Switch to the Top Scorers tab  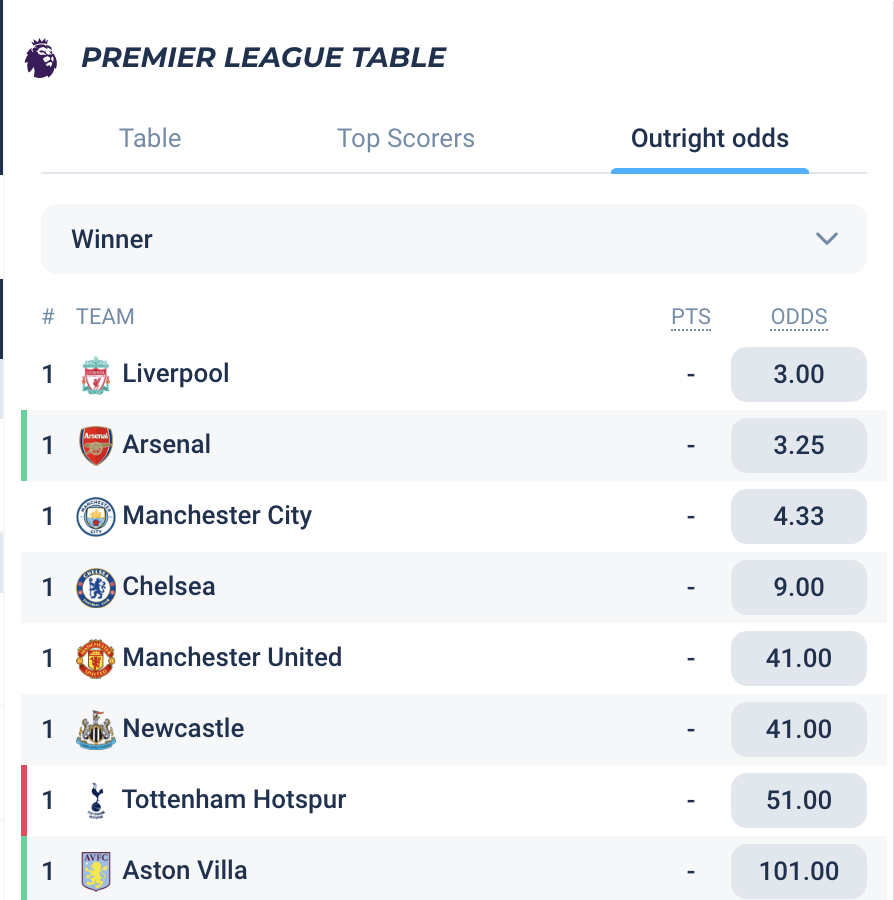406,138
